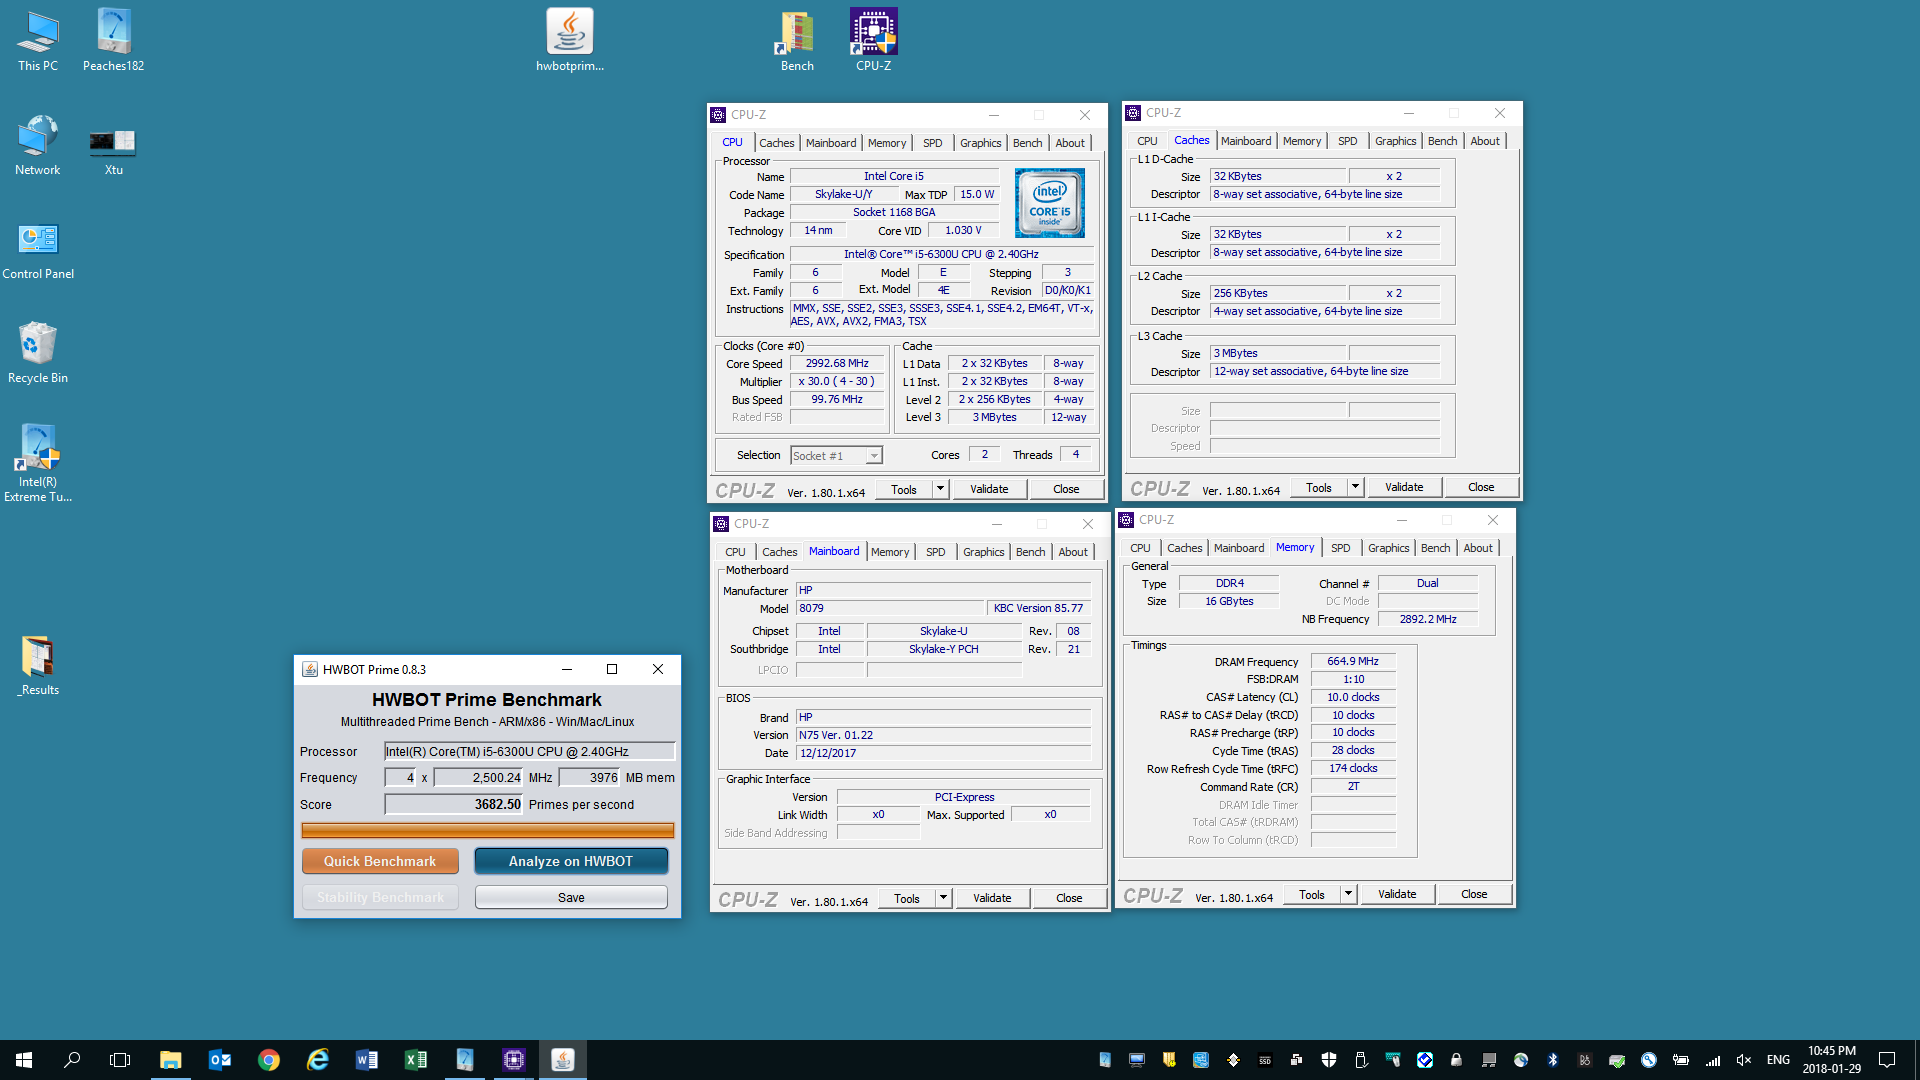Launch Excel from taskbar

(416, 1060)
